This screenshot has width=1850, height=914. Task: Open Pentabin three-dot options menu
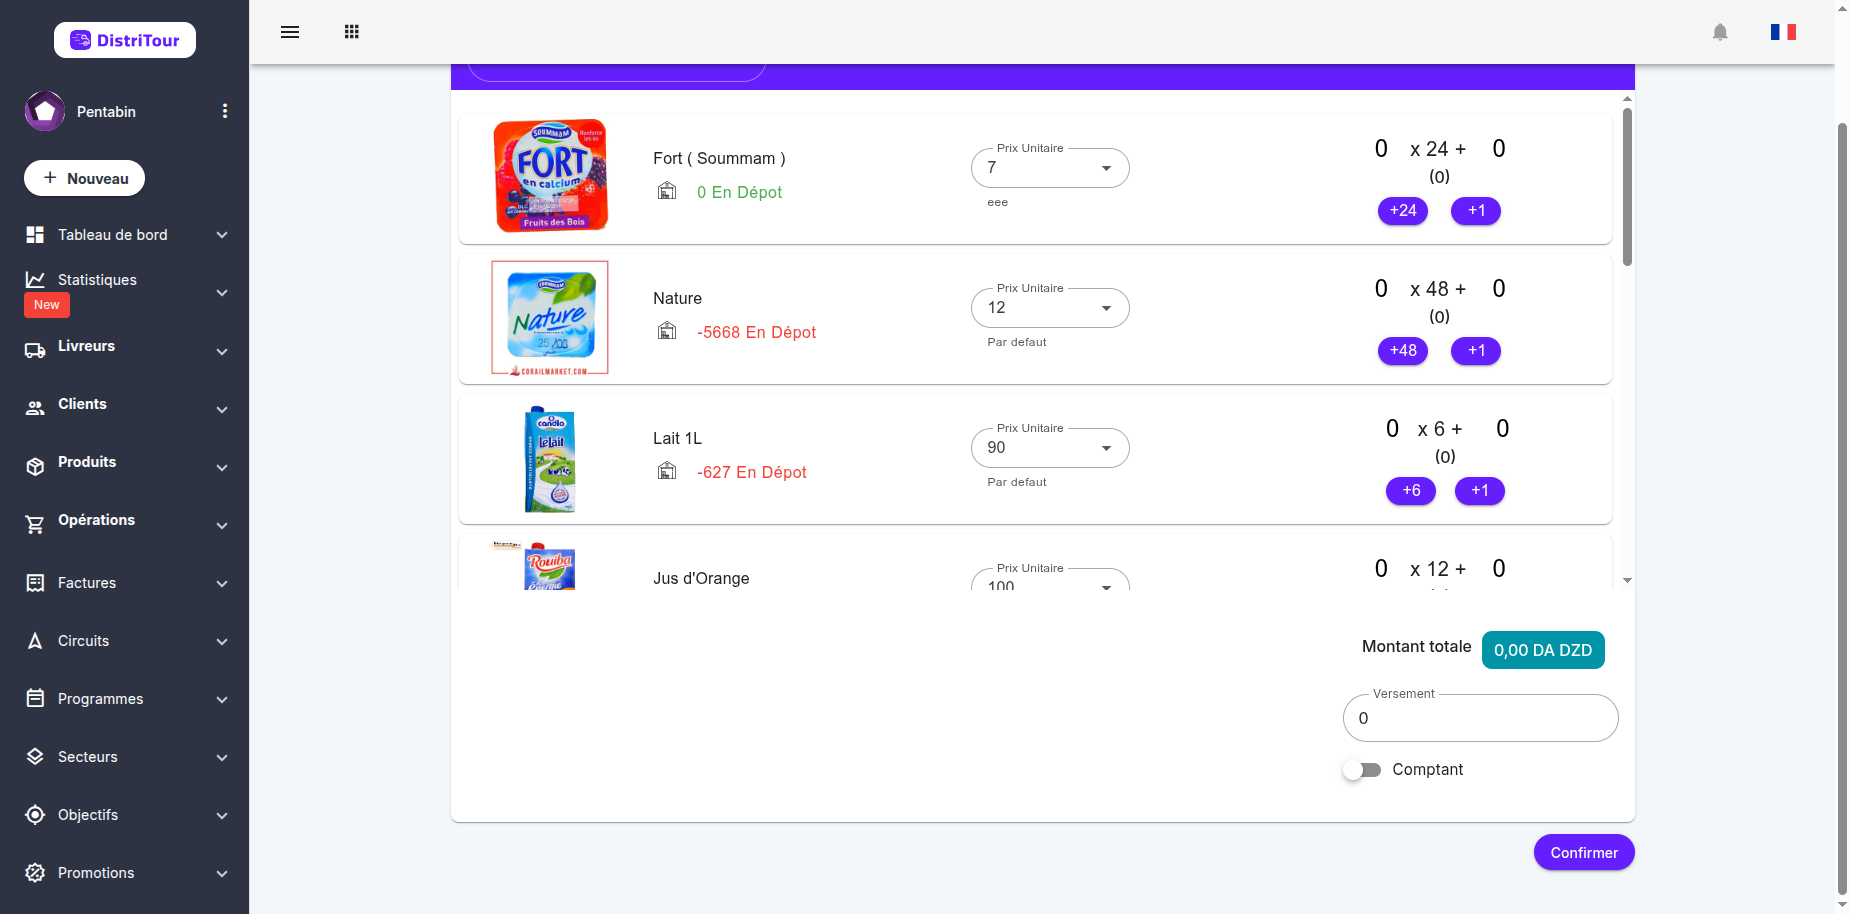(x=225, y=111)
